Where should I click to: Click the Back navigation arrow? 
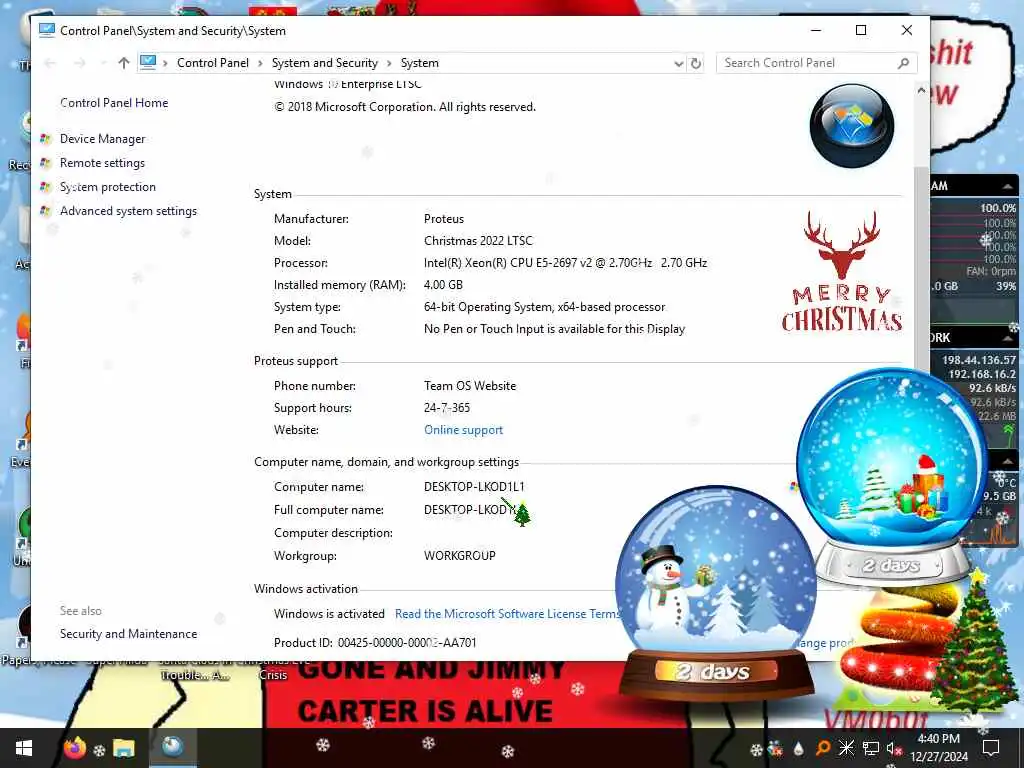tap(50, 63)
